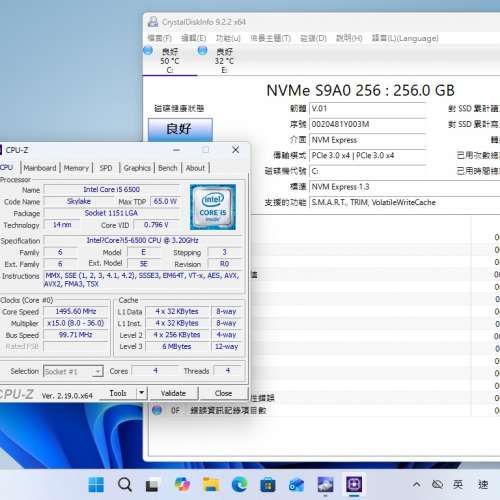Viewport: 500px width, 500px height.
Task: Click the Bus Speed value 99.71 MHz
Action: click(x=76, y=335)
